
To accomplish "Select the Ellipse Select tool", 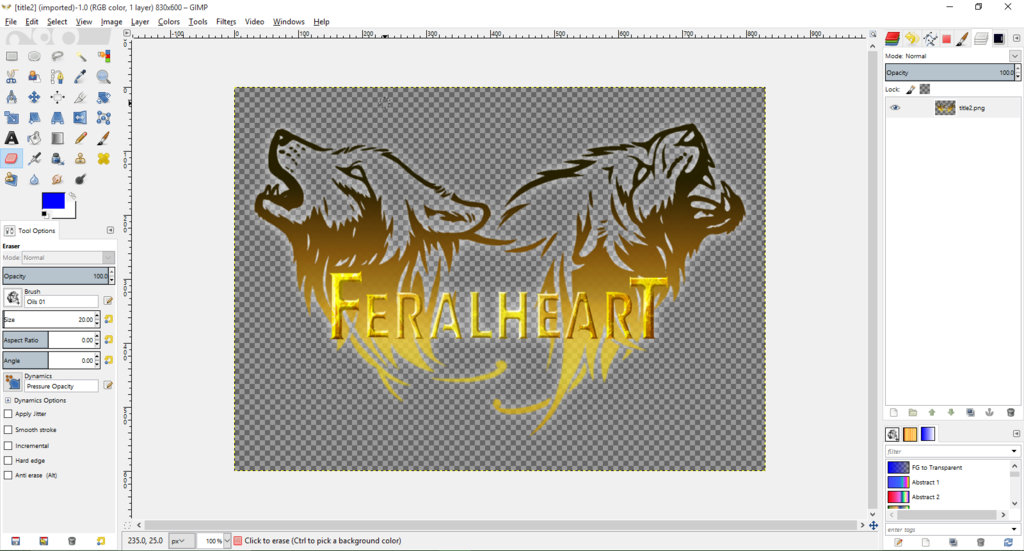I will [35, 56].
